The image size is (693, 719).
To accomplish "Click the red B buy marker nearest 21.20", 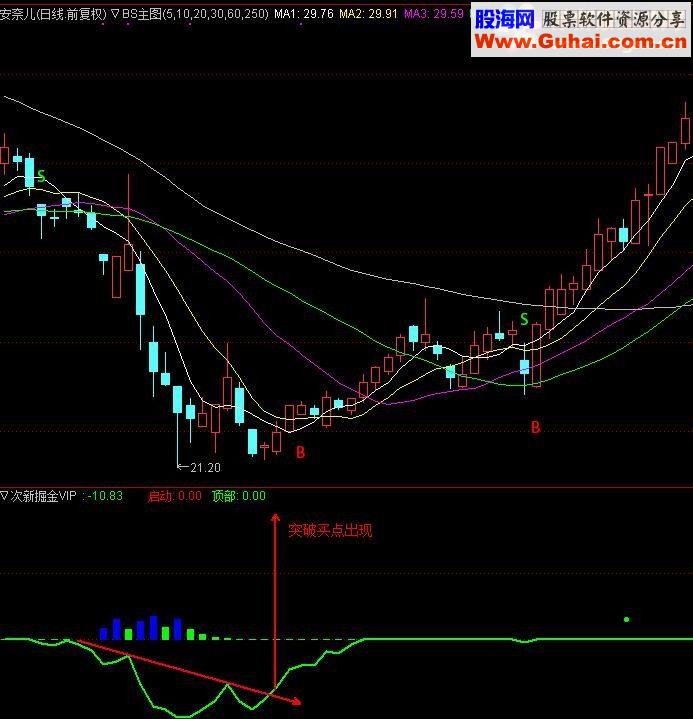I will (300, 453).
